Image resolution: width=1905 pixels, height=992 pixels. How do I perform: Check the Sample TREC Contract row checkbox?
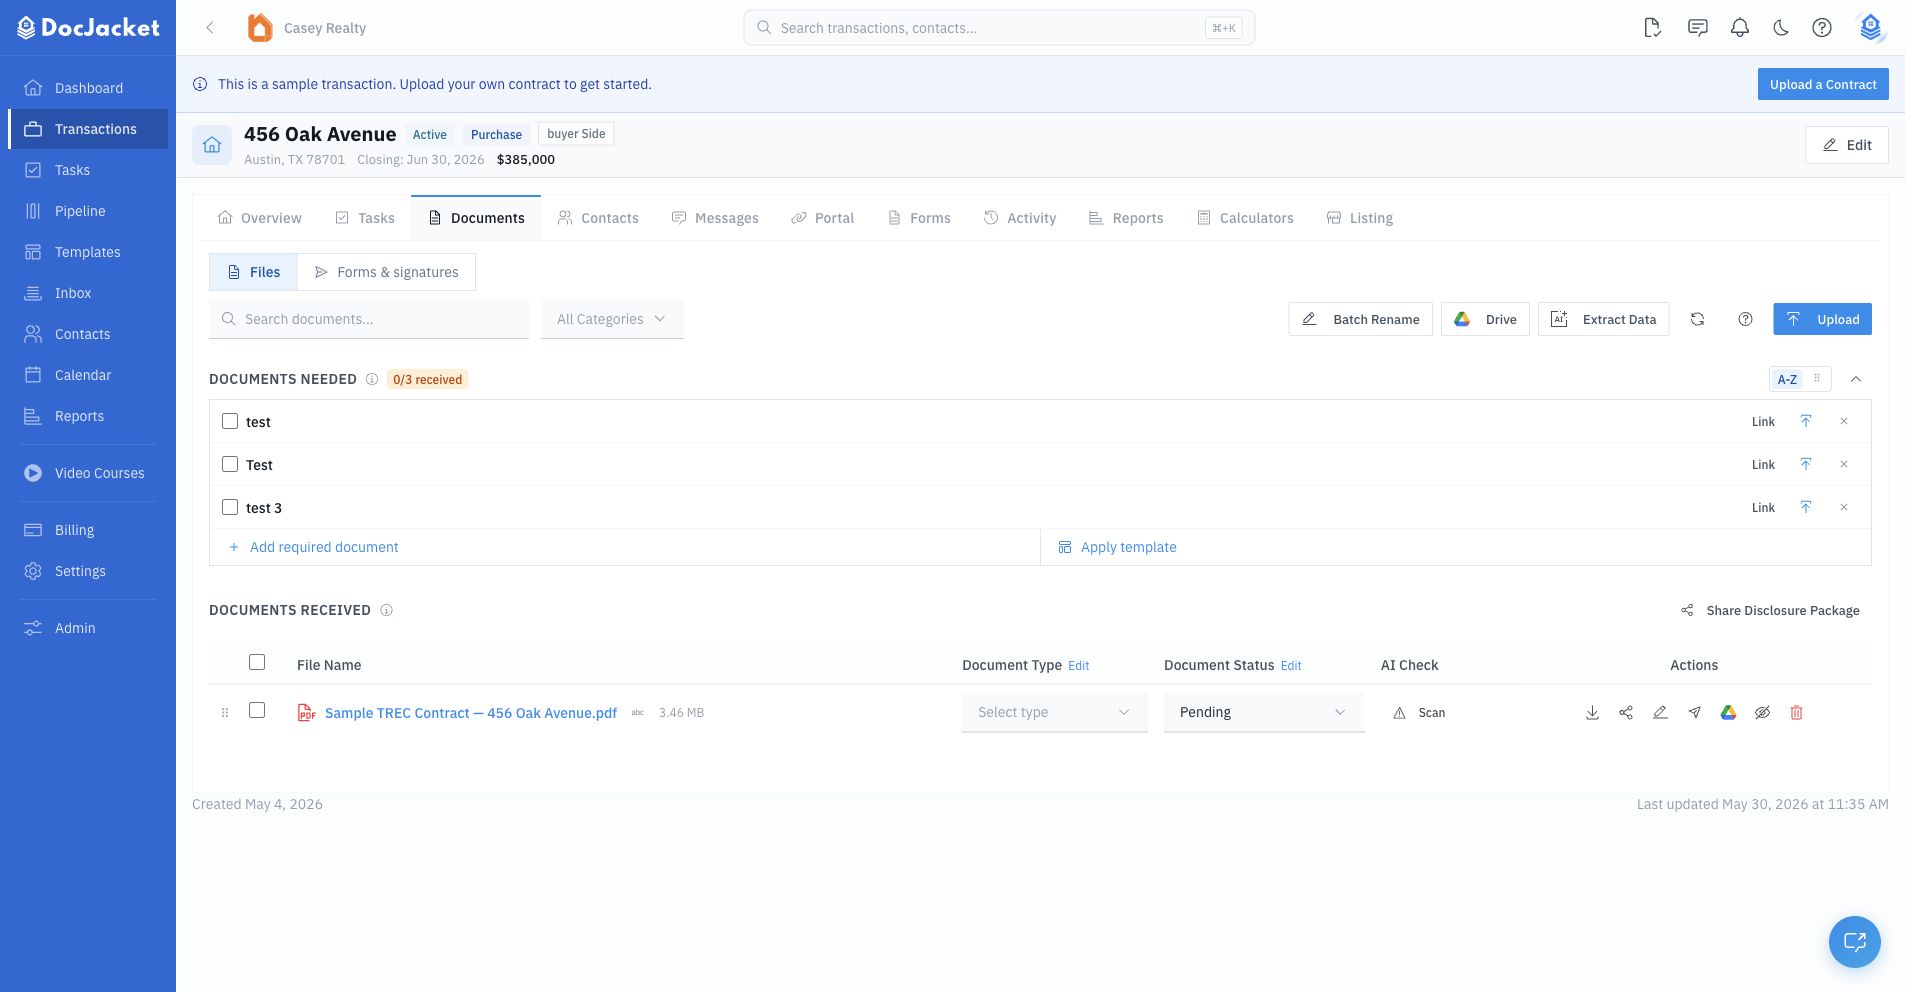point(257,710)
